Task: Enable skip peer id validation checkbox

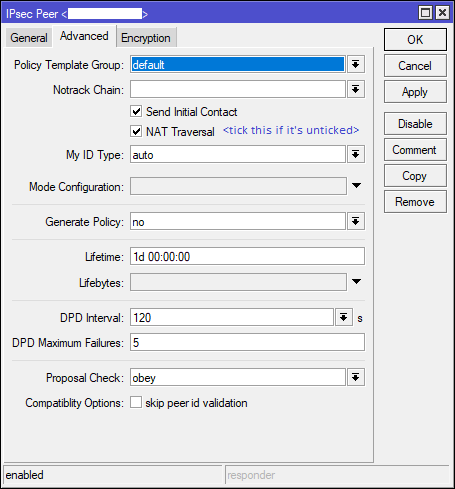Action: point(136,402)
